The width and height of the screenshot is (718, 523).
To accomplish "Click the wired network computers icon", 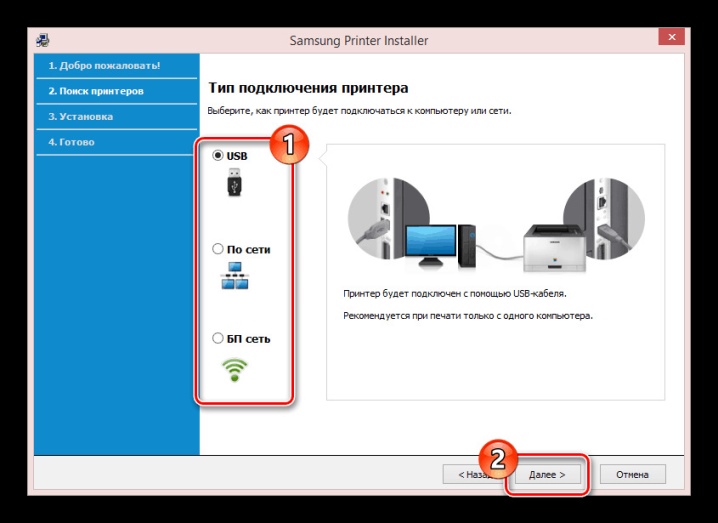I will coord(234,276).
